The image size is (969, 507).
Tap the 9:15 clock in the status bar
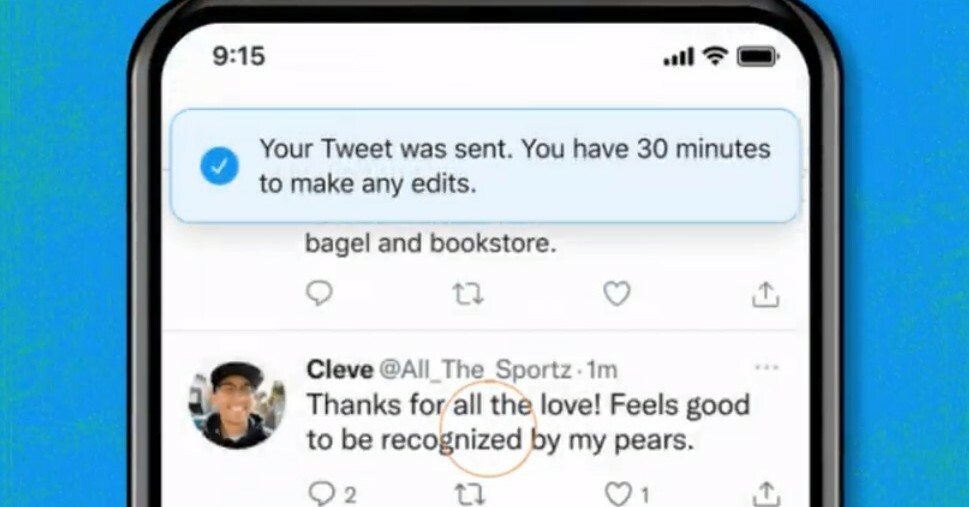[239, 56]
